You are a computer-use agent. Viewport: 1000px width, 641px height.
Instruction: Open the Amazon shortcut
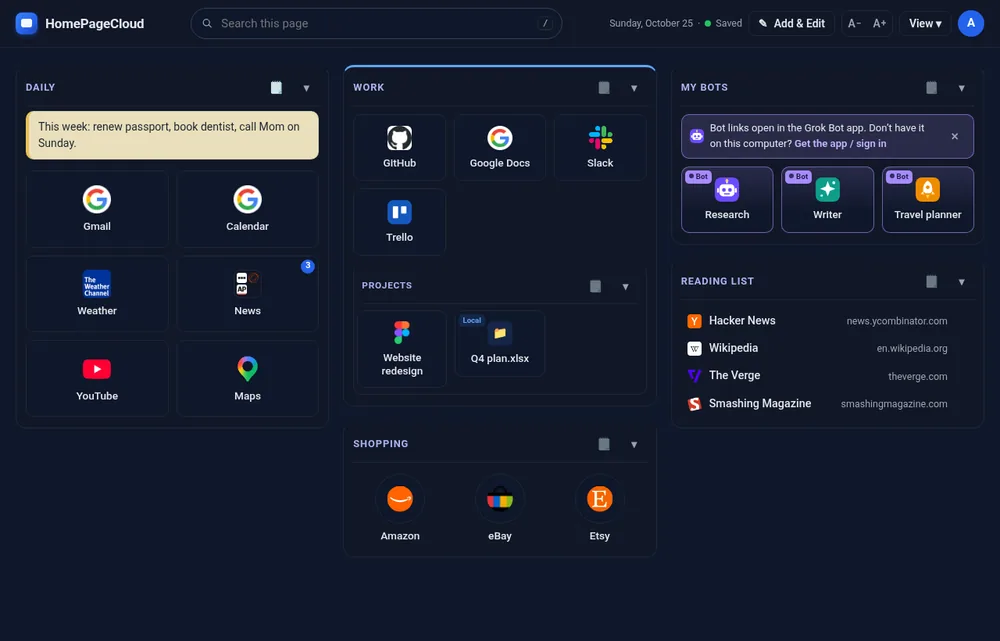pyautogui.click(x=400, y=508)
